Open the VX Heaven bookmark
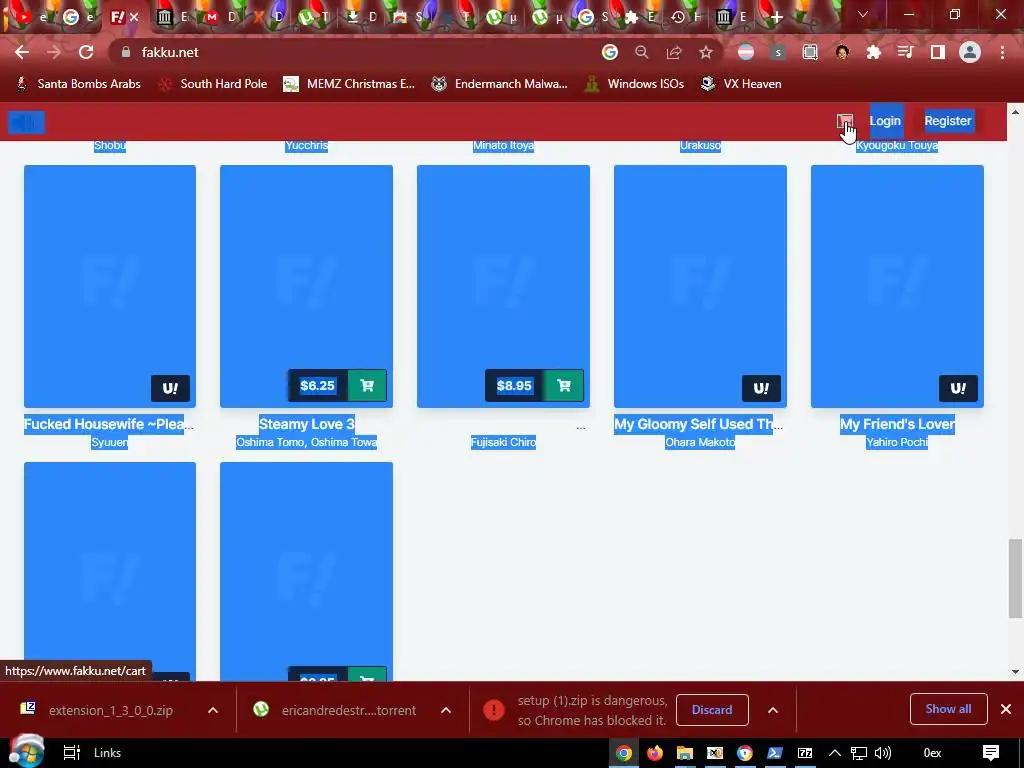 741,84
